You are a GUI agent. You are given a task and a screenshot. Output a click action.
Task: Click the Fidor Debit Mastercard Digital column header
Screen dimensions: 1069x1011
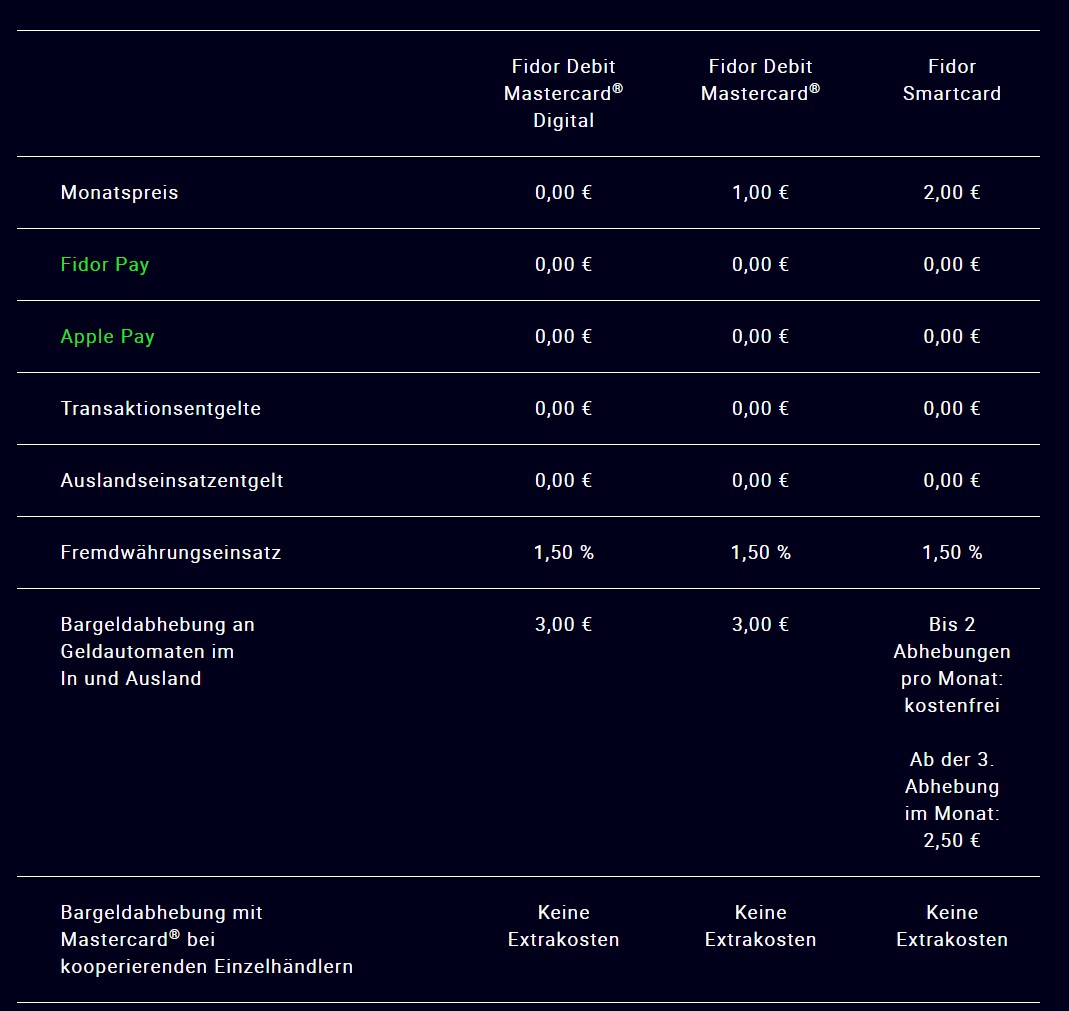tap(564, 93)
